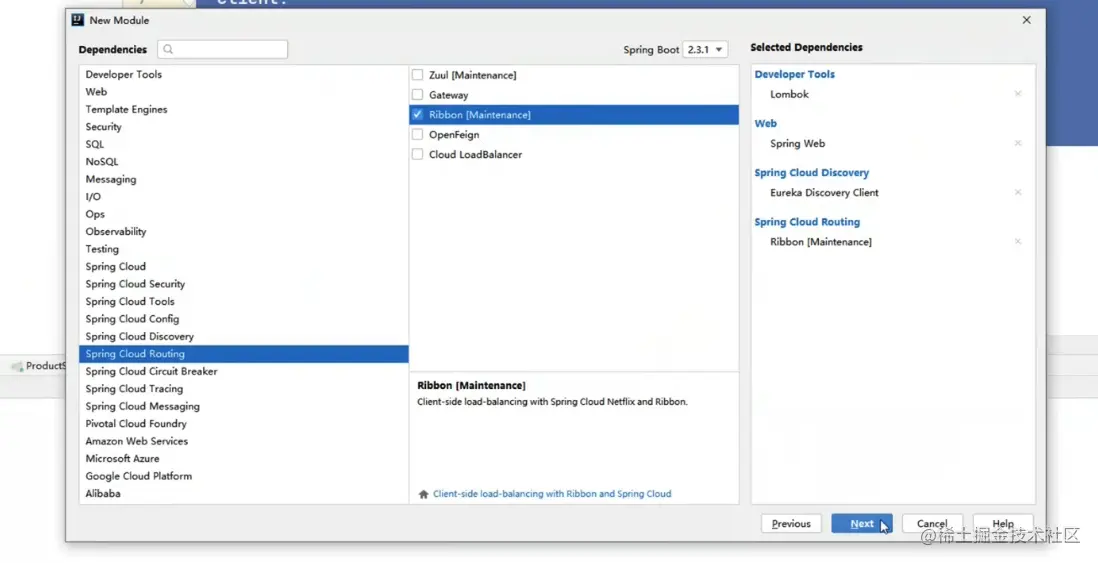The height and width of the screenshot is (563, 1098).
Task: Select Spring Cloud Tracing category
Action: coord(244,389)
